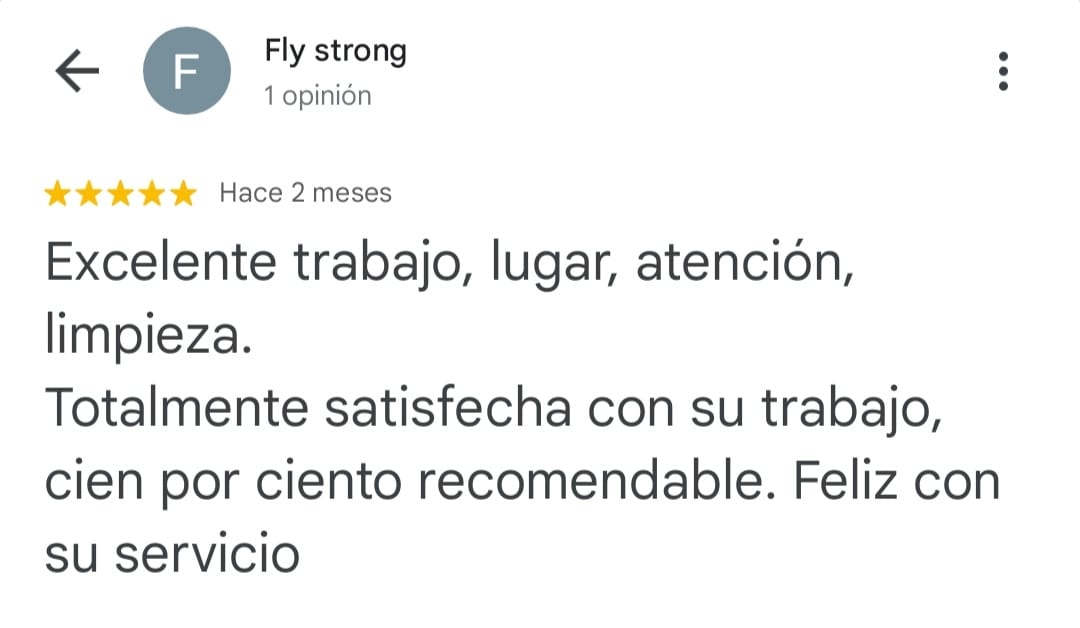
Task: Click the line starting Excelente trabajo, lugar
Action: pyautogui.click(x=449, y=263)
